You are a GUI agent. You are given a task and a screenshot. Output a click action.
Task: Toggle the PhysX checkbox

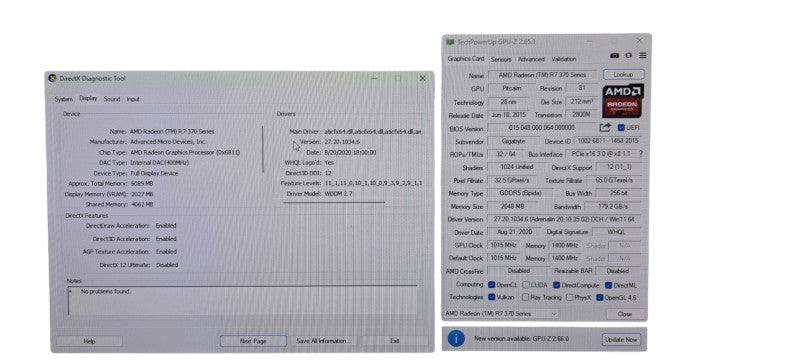(x=569, y=297)
